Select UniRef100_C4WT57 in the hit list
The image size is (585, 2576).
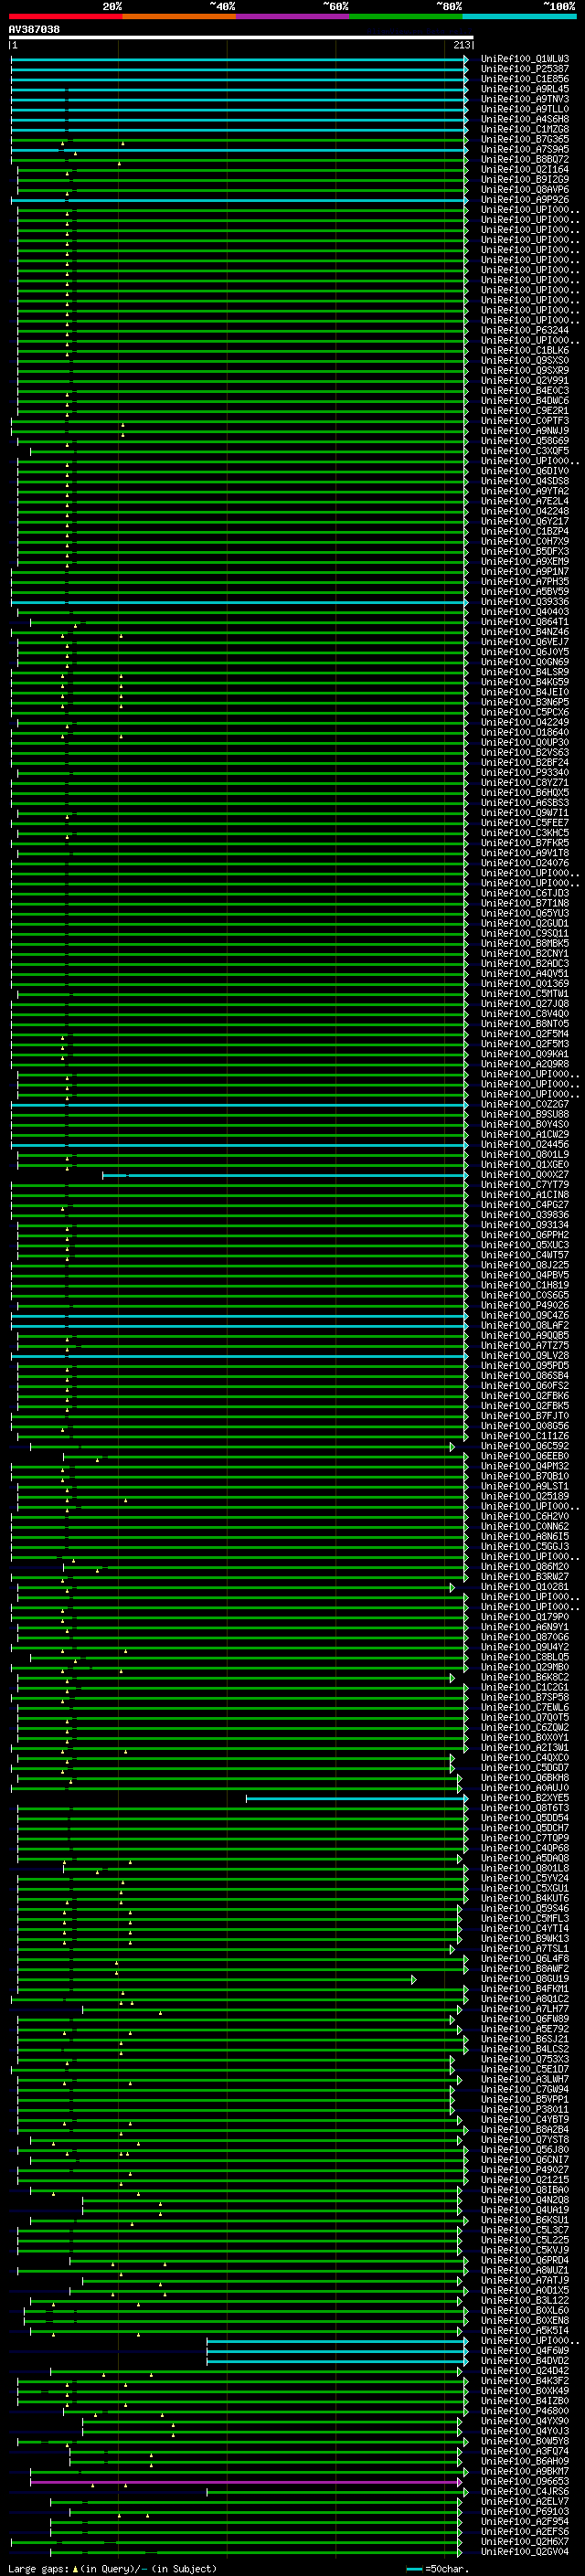pyautogui.click(x=524, y=1254)
